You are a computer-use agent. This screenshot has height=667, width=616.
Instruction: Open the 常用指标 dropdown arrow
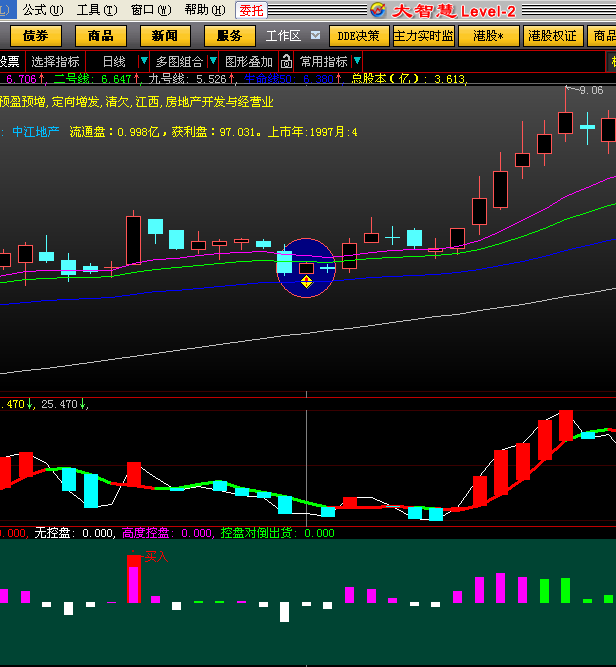tap(357, 61)
